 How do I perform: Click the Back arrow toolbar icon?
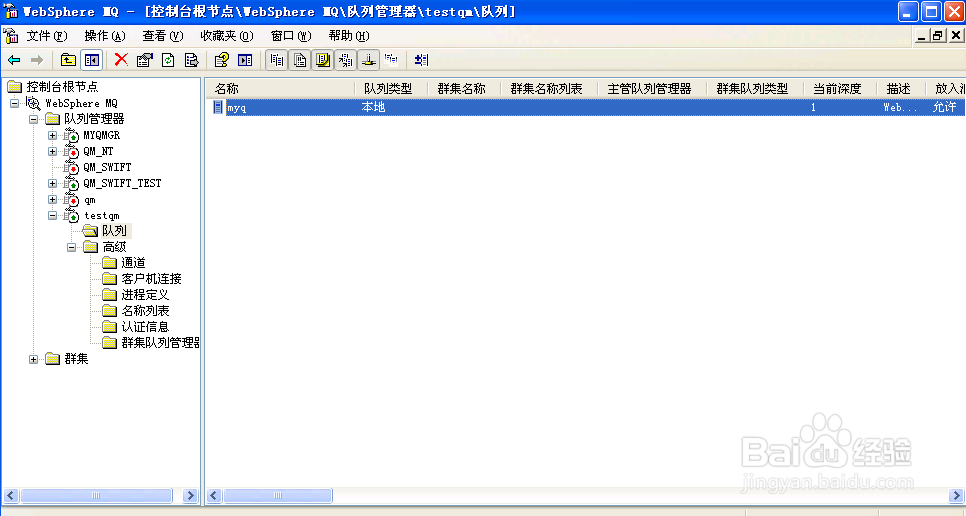[14, 60]
